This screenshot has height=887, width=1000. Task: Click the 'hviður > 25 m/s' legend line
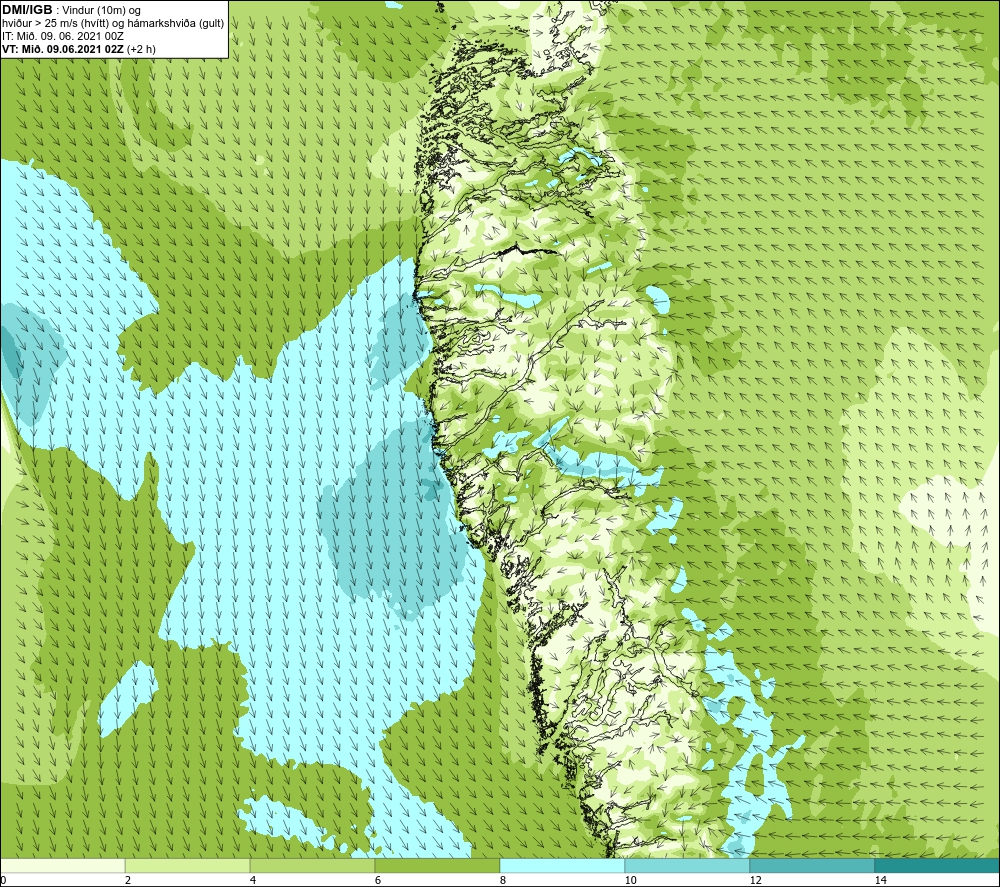[x=113, y=24]
